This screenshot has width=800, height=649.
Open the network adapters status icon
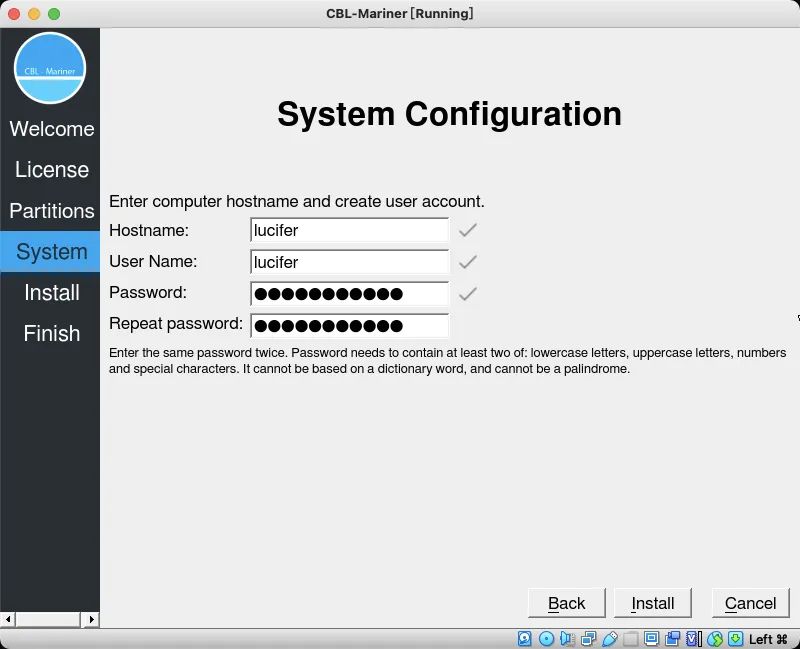pyautogui.click(x=588, y=638)
